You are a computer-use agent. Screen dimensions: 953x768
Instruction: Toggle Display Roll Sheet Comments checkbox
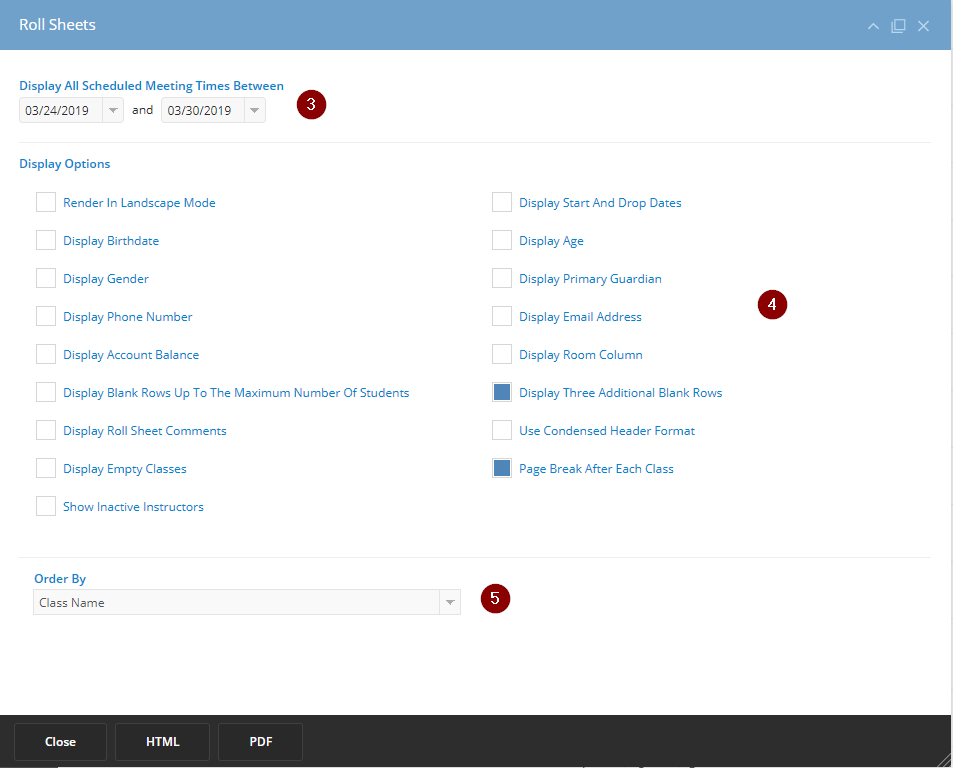46,430
